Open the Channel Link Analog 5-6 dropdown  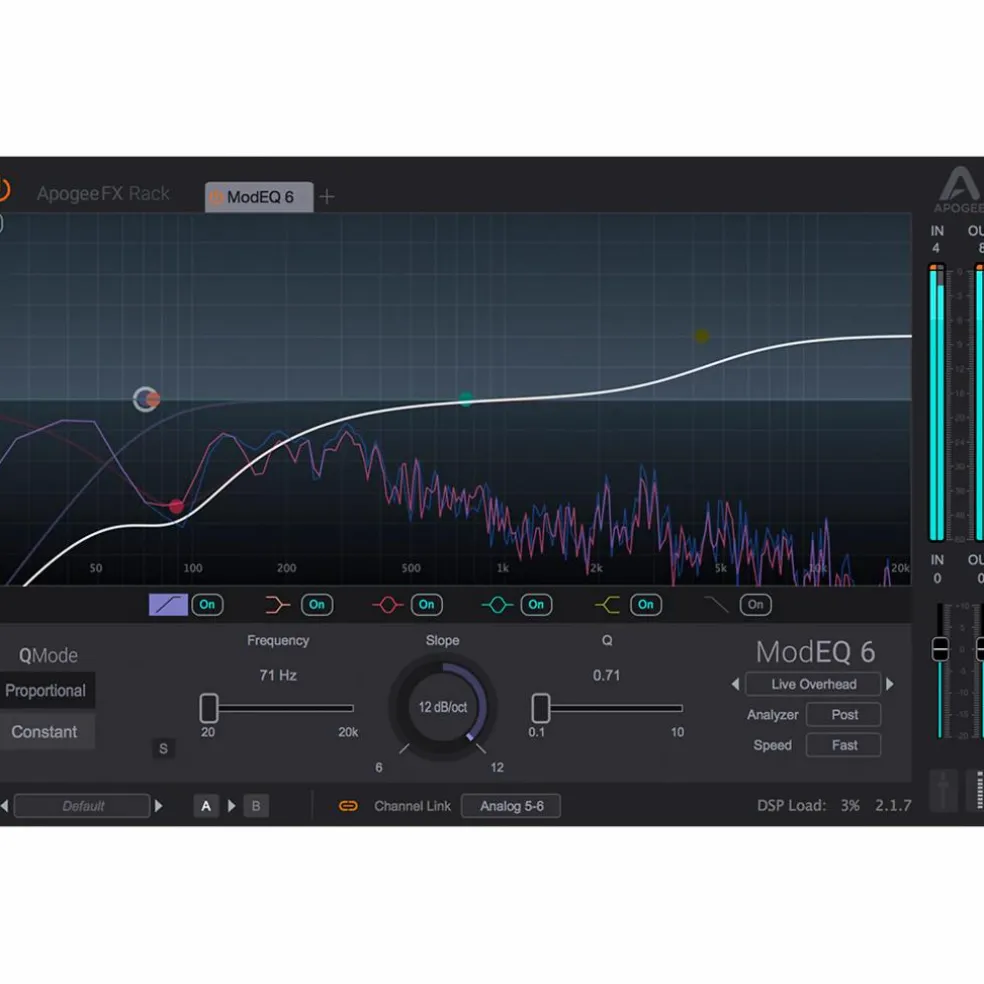(x=511, y=806)
